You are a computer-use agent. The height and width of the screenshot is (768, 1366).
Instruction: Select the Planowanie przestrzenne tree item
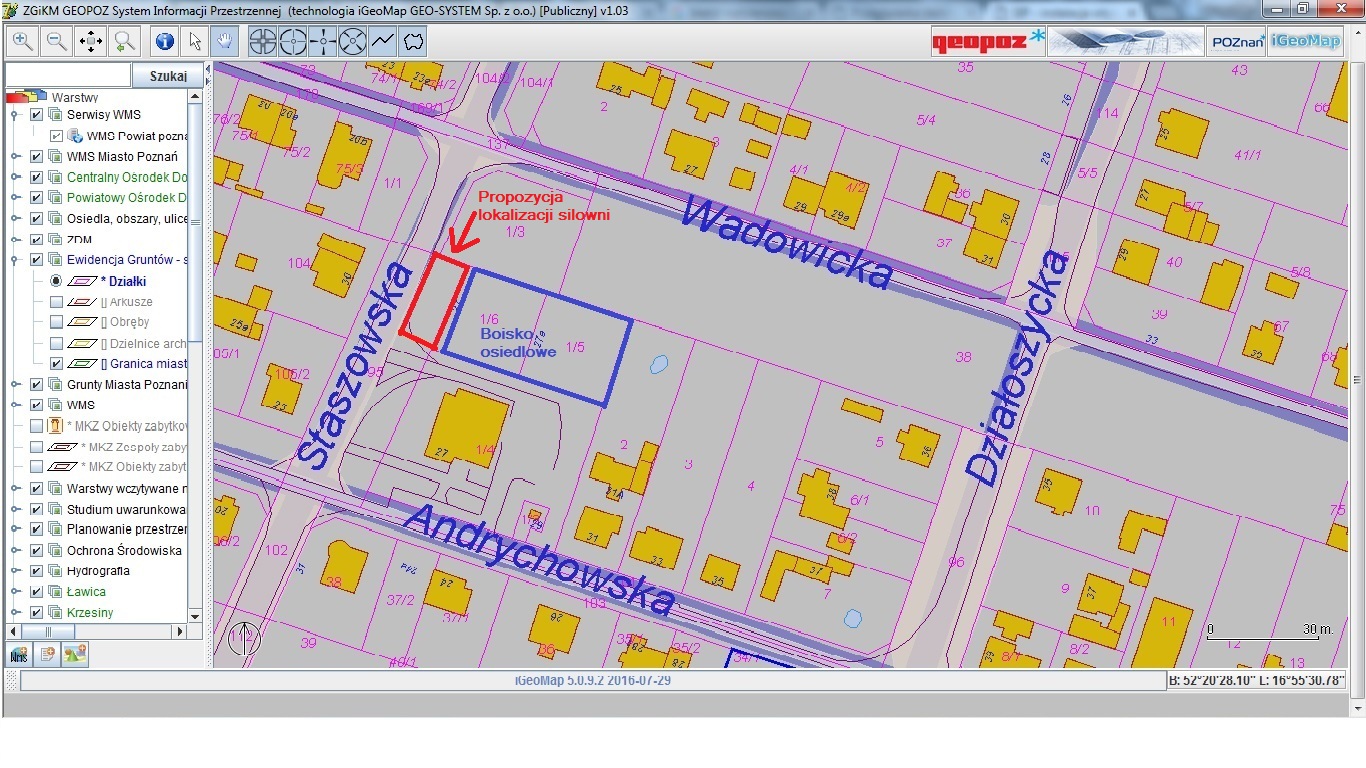pos(126,530)
